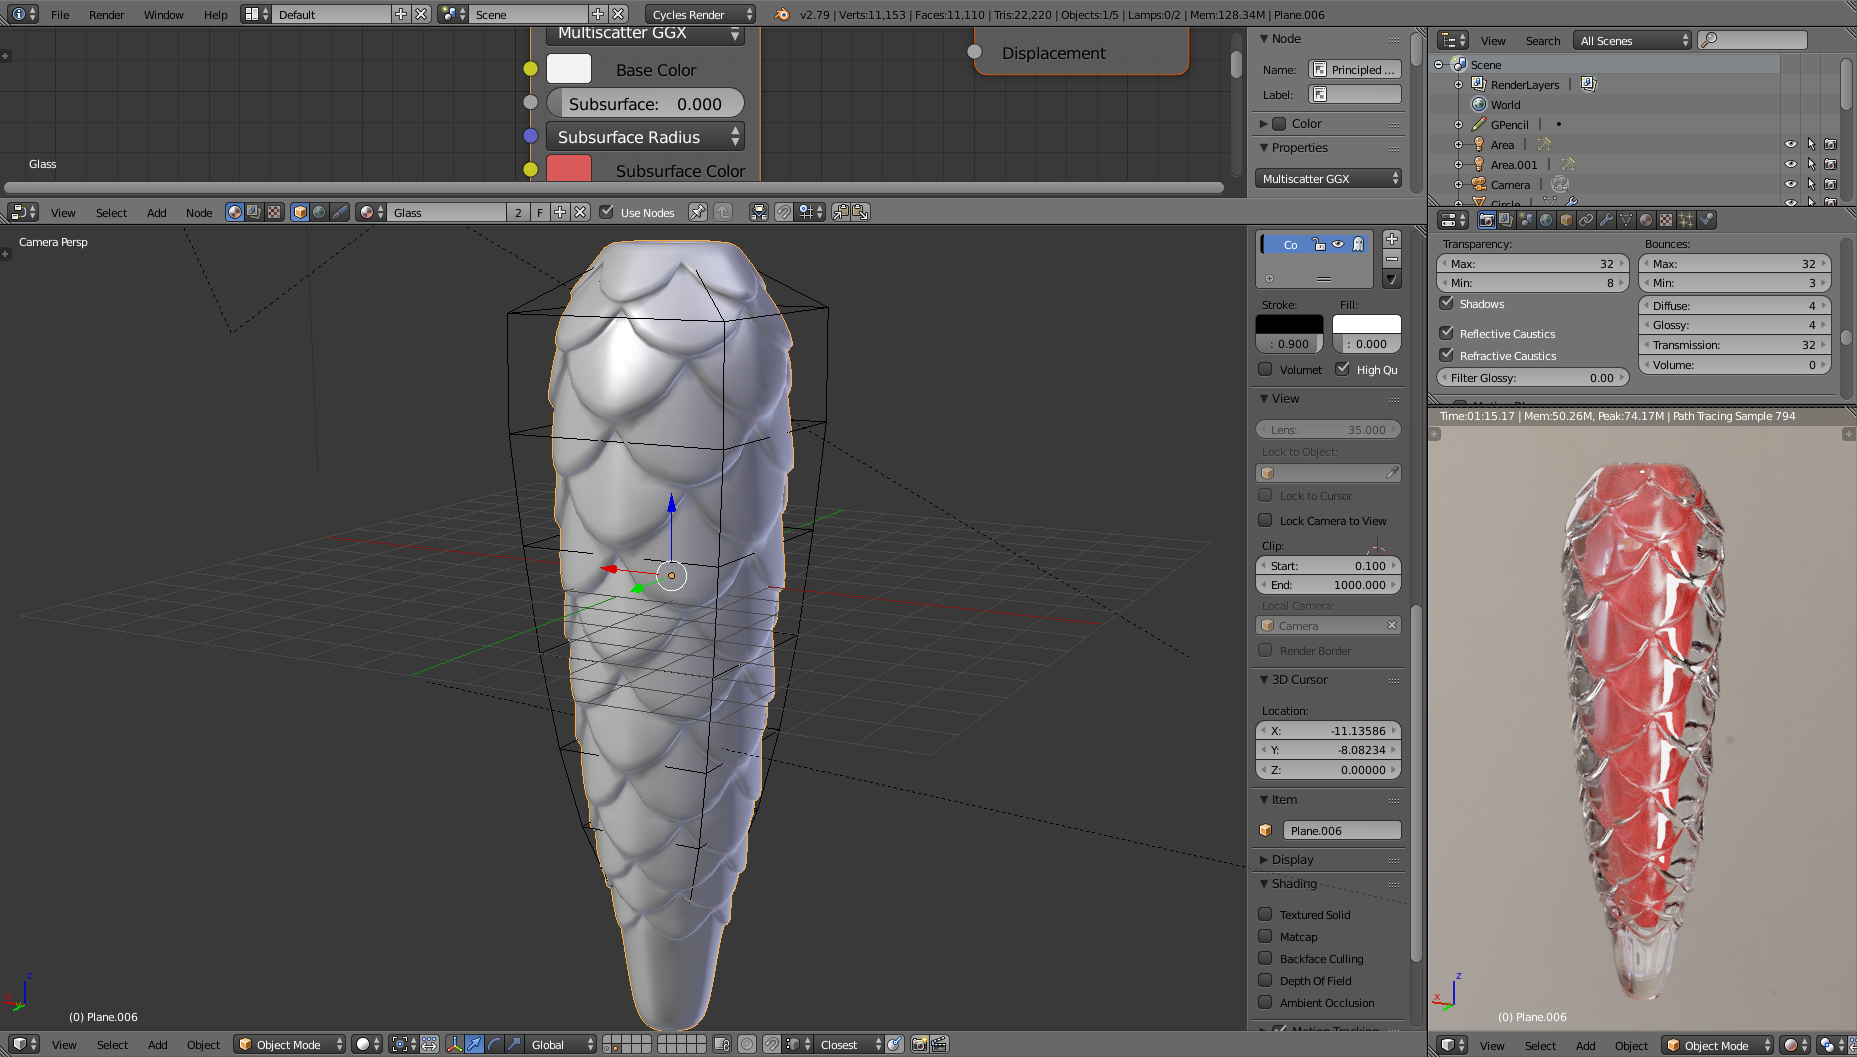Click the OpenGL render image icon
This screenshot has width=1857, height=1057.
tap(919, 1044)
